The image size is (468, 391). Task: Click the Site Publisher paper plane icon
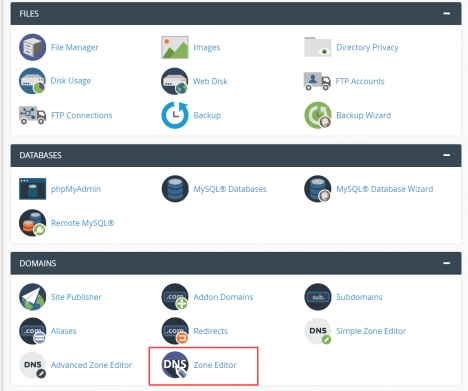pyautogui.click(x=32, y=297)
